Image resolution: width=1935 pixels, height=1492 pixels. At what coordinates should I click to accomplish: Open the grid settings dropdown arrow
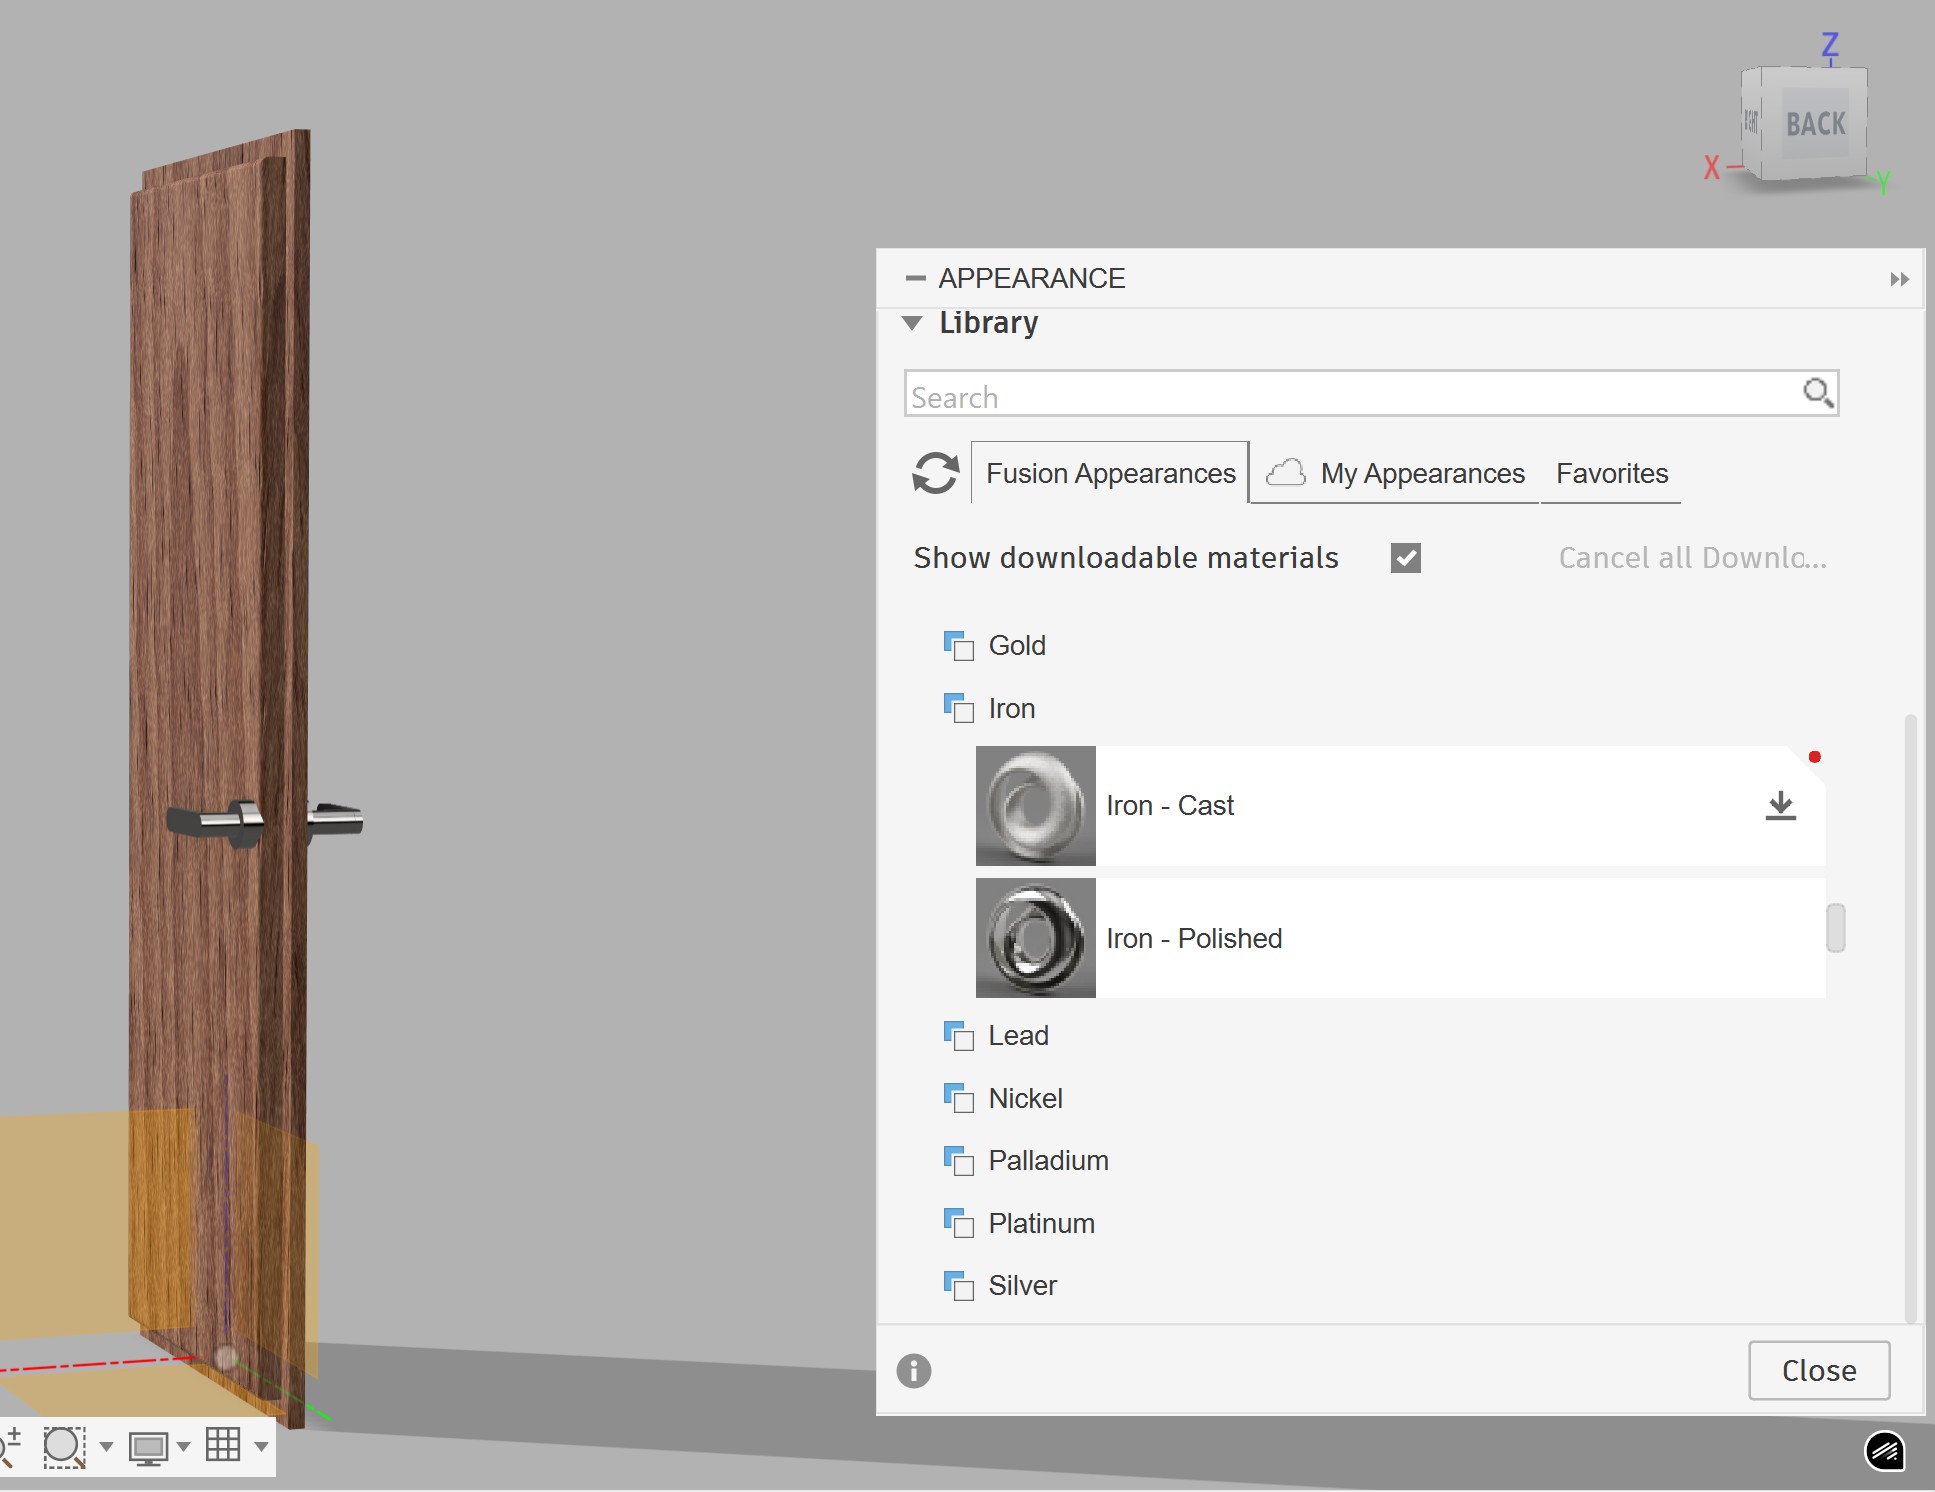pos(261,1446)
